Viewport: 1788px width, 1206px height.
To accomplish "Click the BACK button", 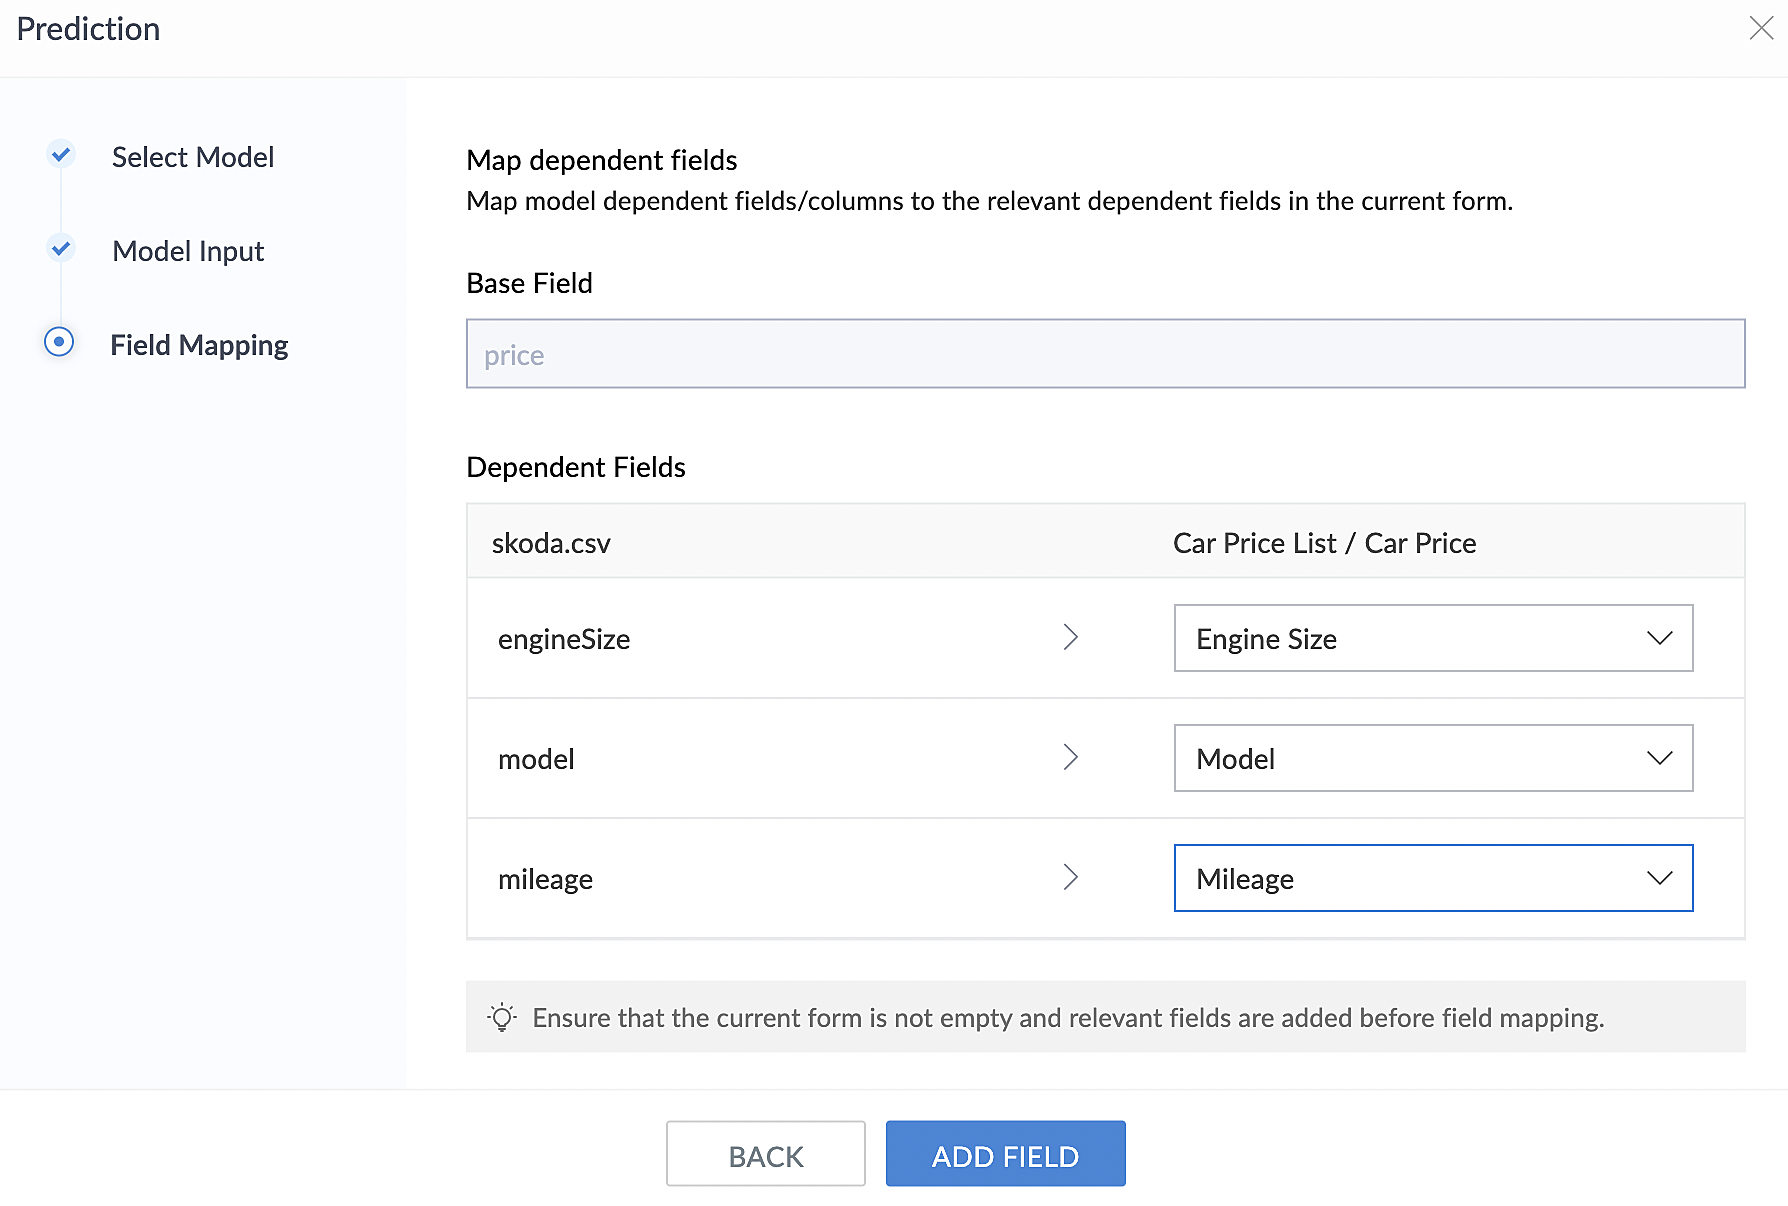I will [x=766, y=1154].
